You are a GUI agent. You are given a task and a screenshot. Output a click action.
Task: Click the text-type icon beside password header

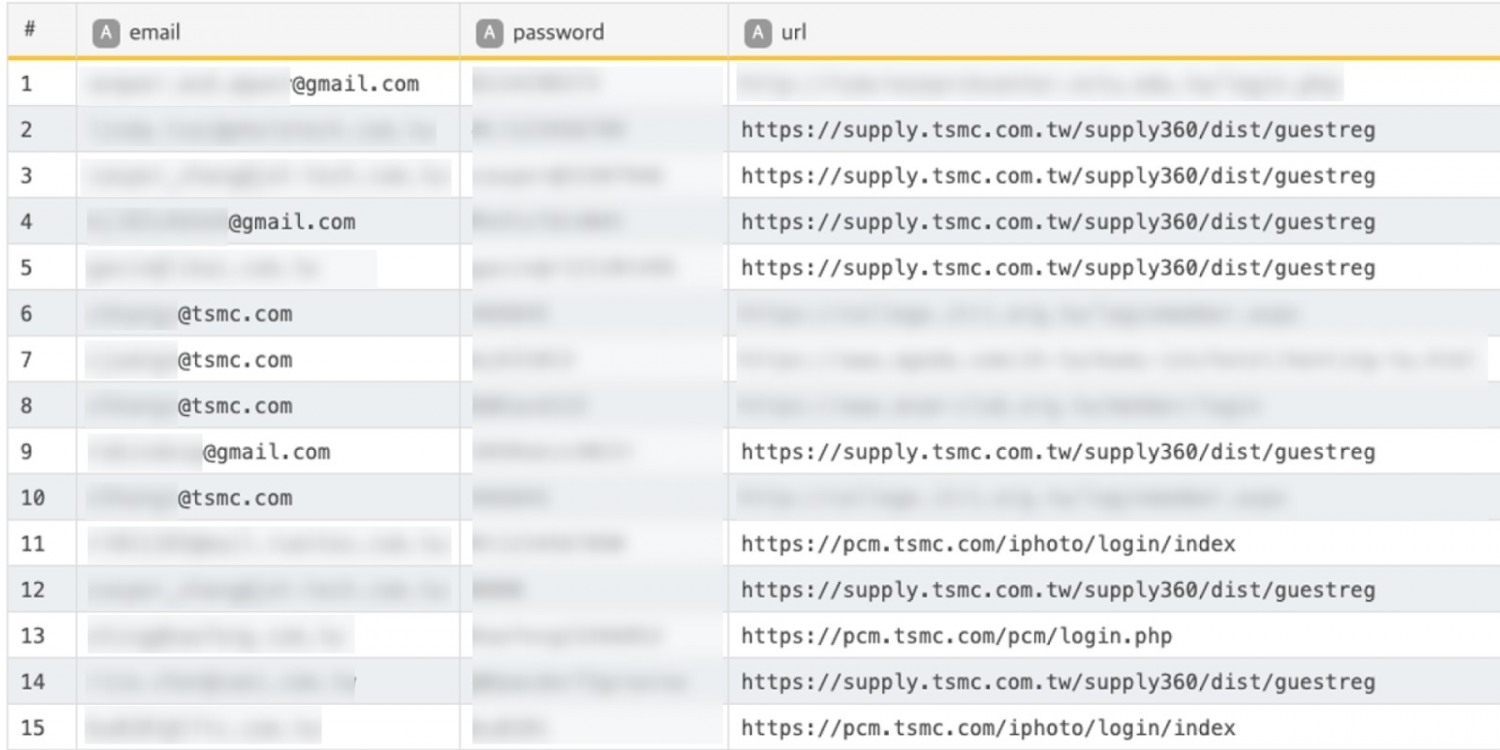point(488,33)
